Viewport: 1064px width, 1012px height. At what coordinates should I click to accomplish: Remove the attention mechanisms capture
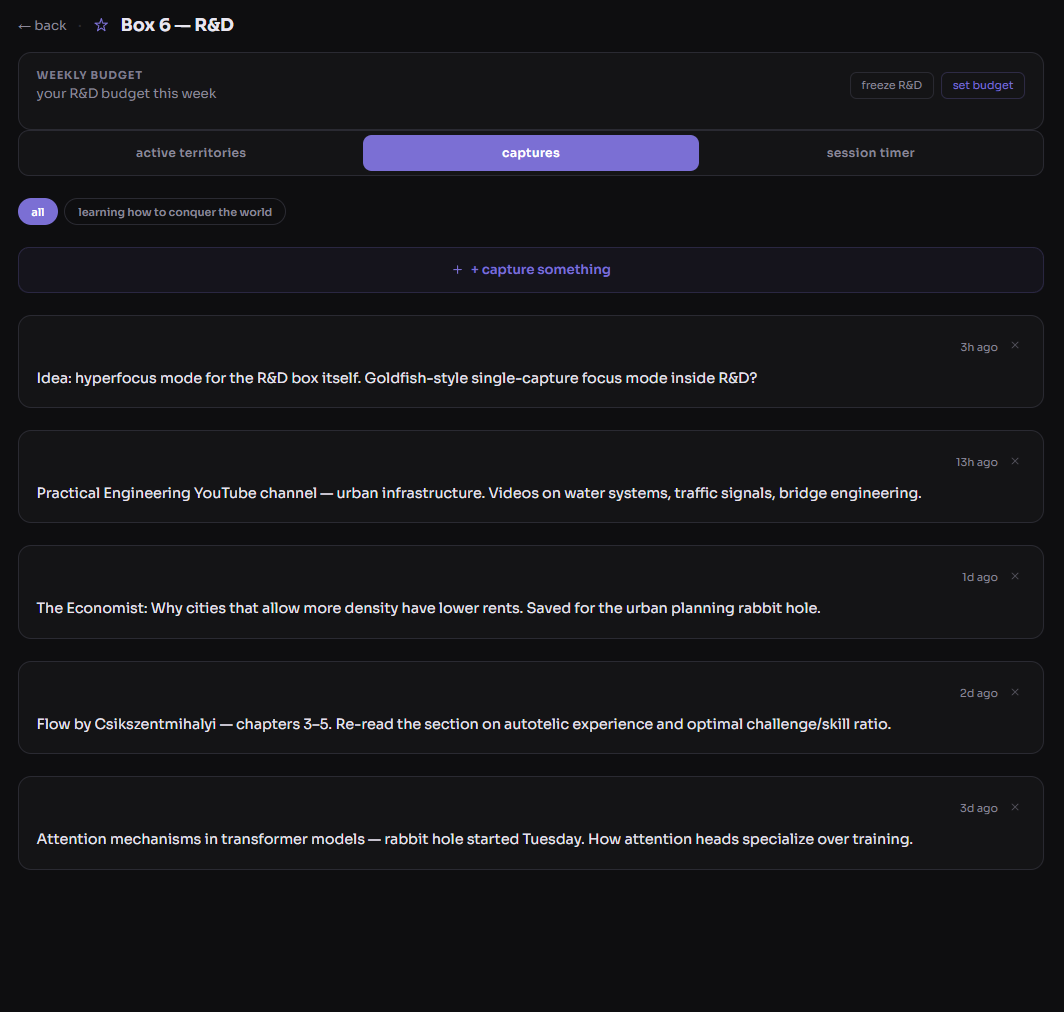[1015, 807]
